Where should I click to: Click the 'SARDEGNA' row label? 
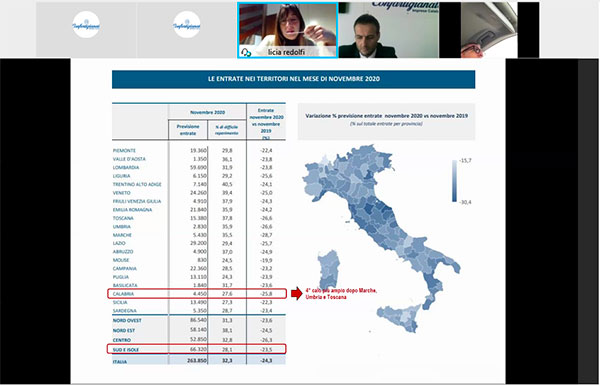124,311
